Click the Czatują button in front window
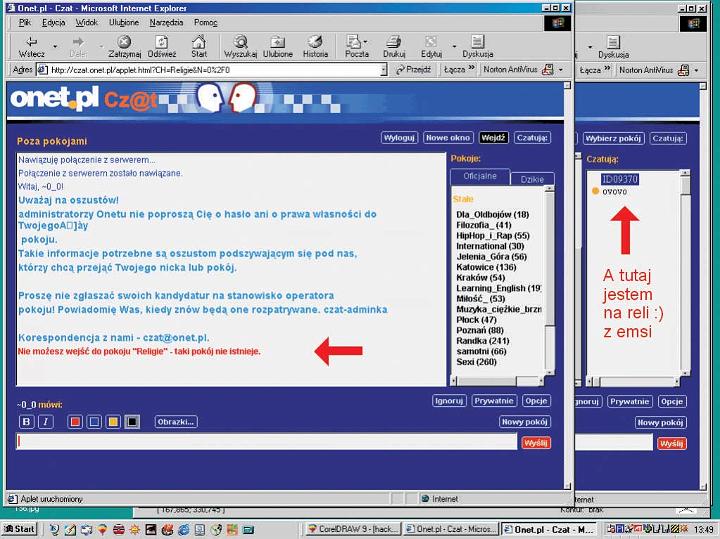Viewport: 720px width, 539px height. click(x=532, y=138)
